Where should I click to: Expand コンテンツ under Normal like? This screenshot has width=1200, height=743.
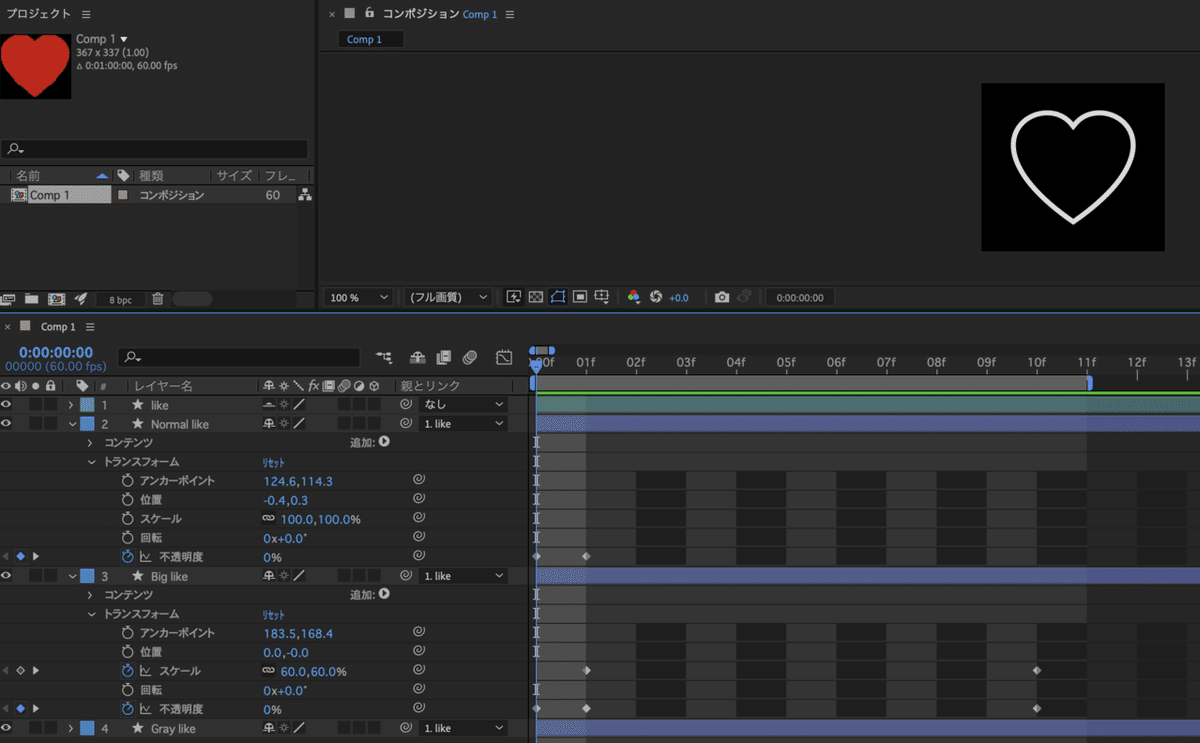(x=90, y=443)
